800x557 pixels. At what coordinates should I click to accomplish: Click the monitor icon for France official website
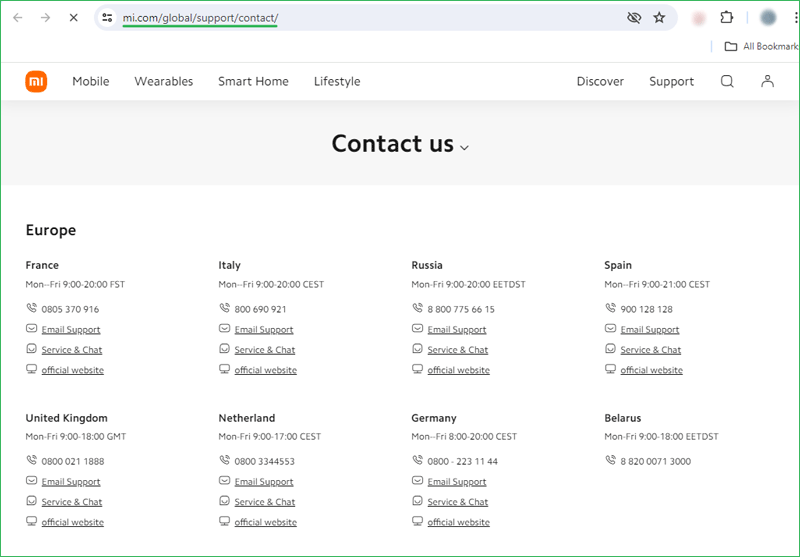32,369
